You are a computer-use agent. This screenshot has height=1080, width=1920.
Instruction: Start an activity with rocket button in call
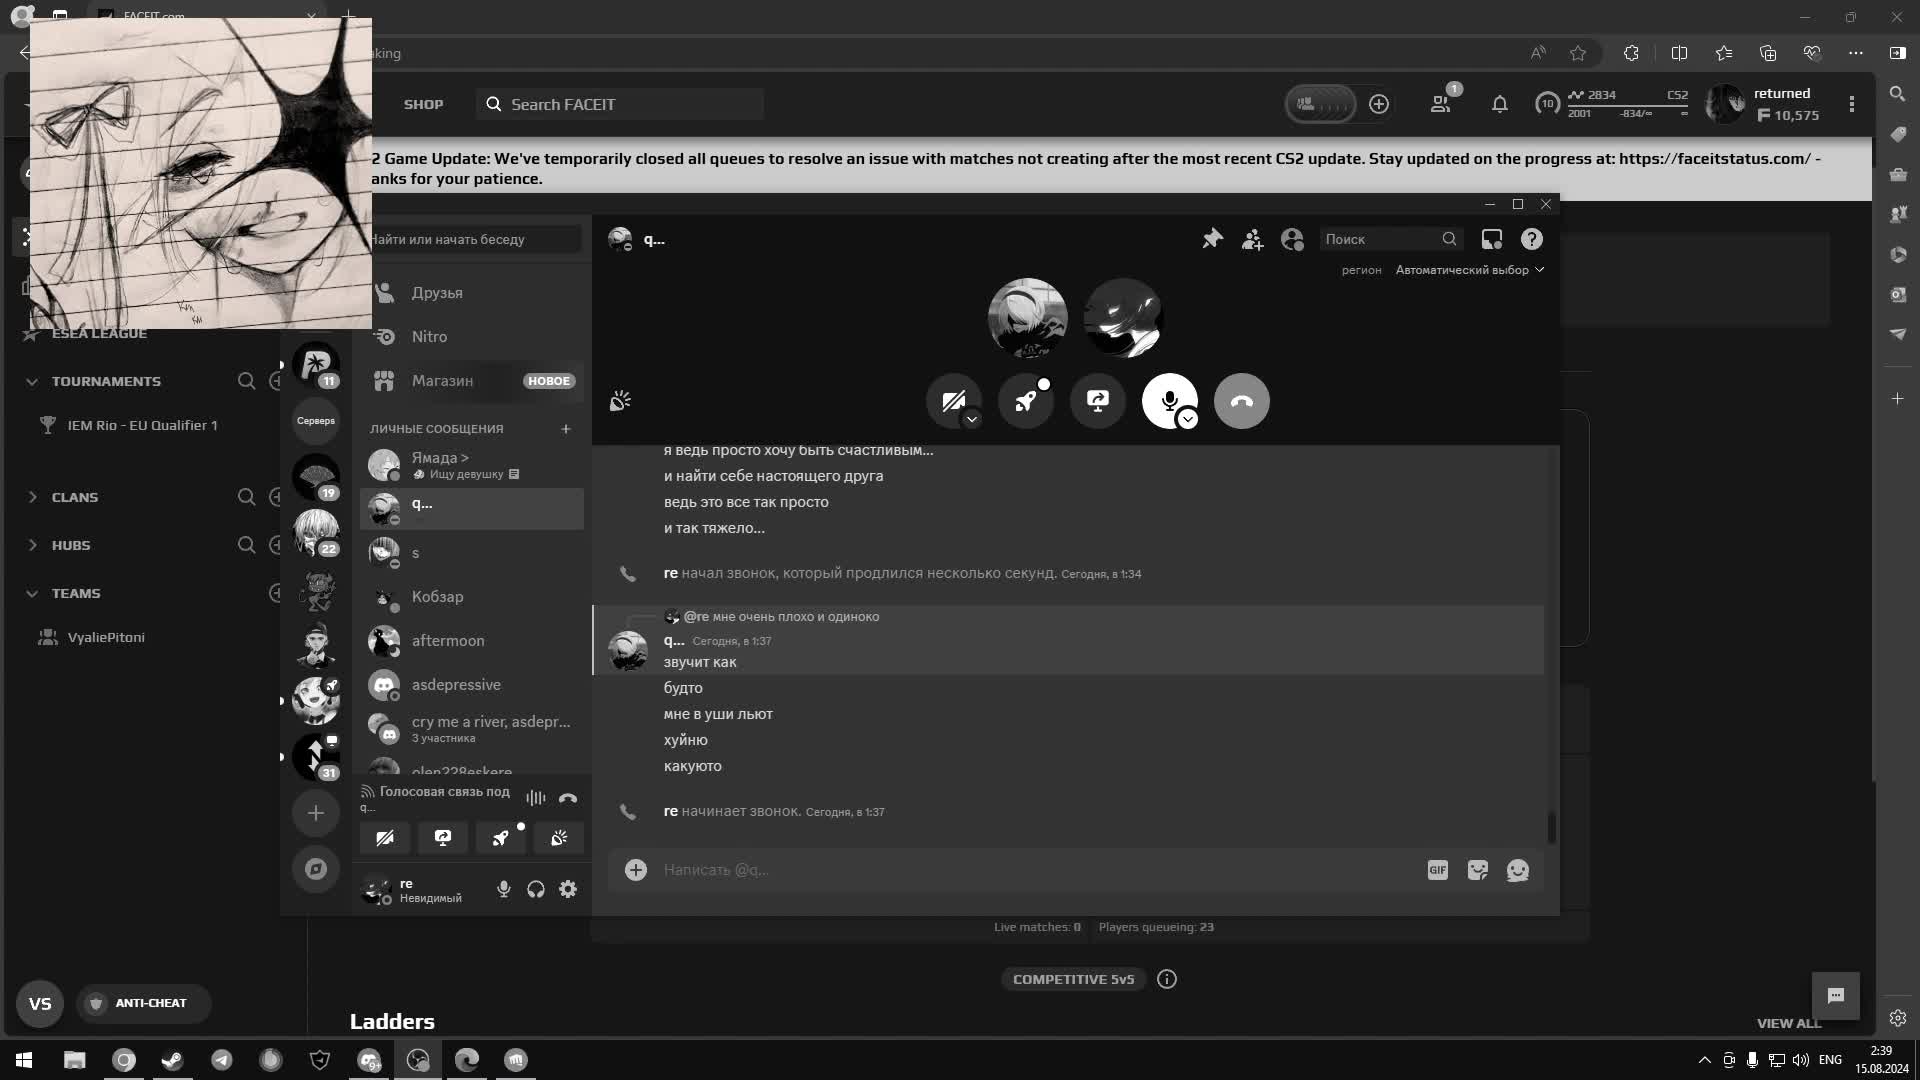click(x=1026, y=401)
